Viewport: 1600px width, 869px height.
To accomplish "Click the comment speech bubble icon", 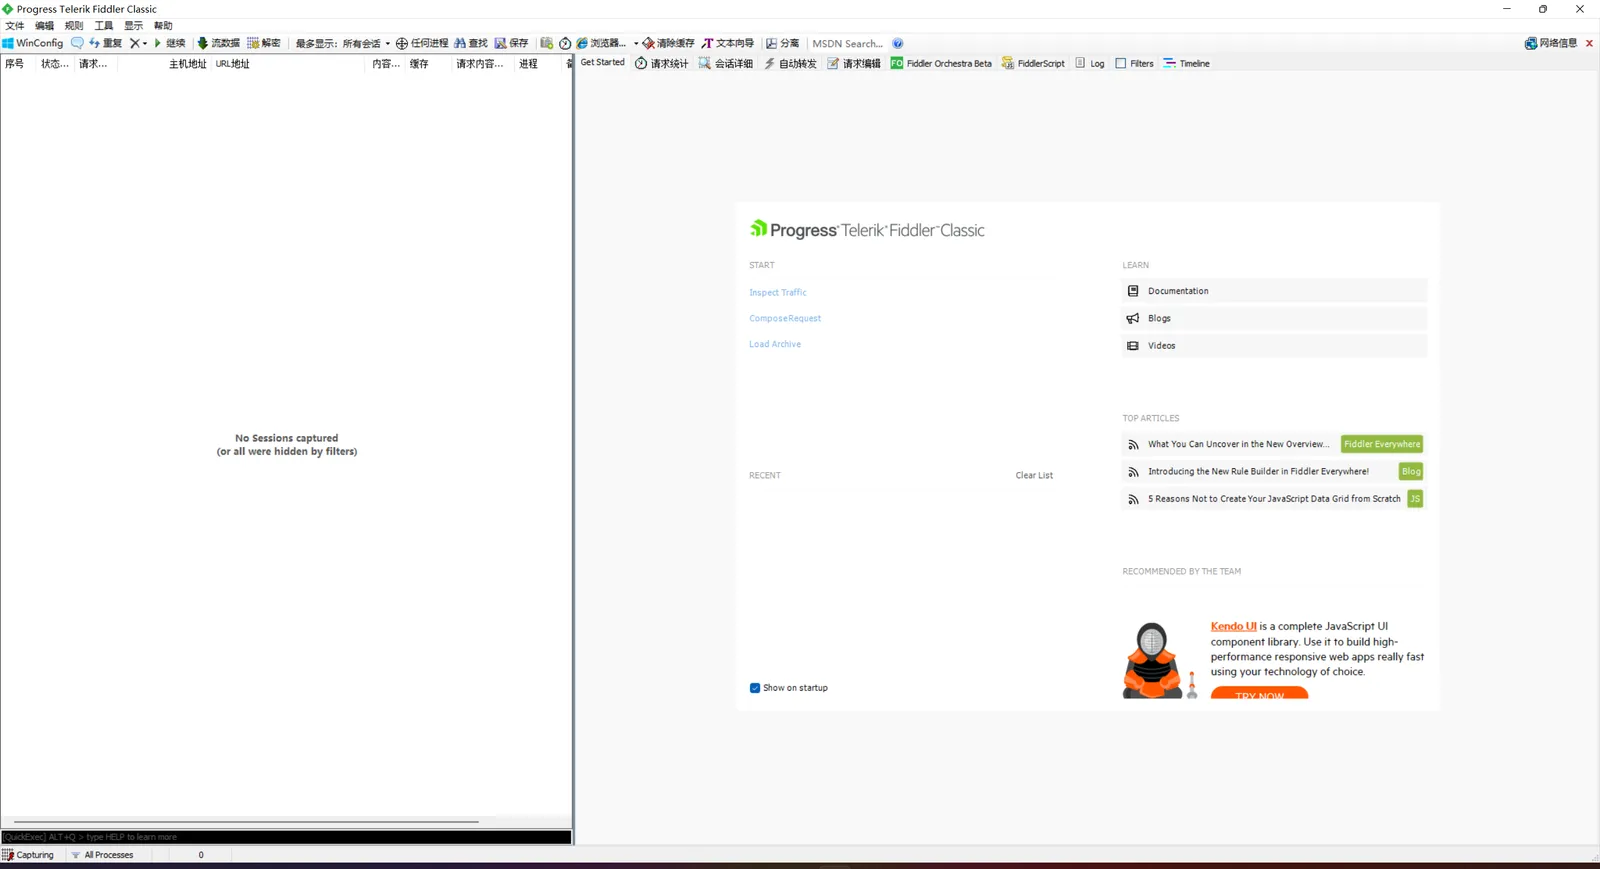I will 77,43.
